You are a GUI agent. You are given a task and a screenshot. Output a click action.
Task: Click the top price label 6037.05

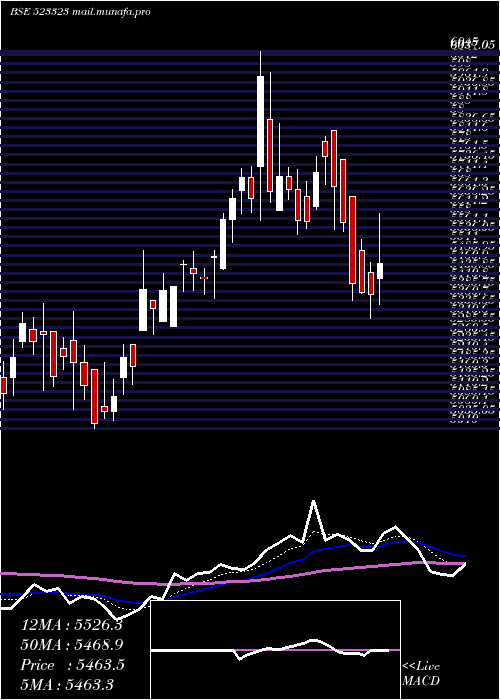473,44
